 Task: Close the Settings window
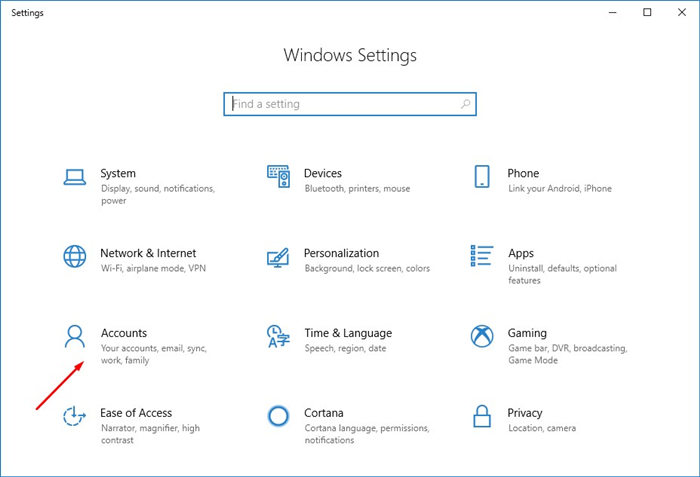pyautogui.click(x=682, y=13)
